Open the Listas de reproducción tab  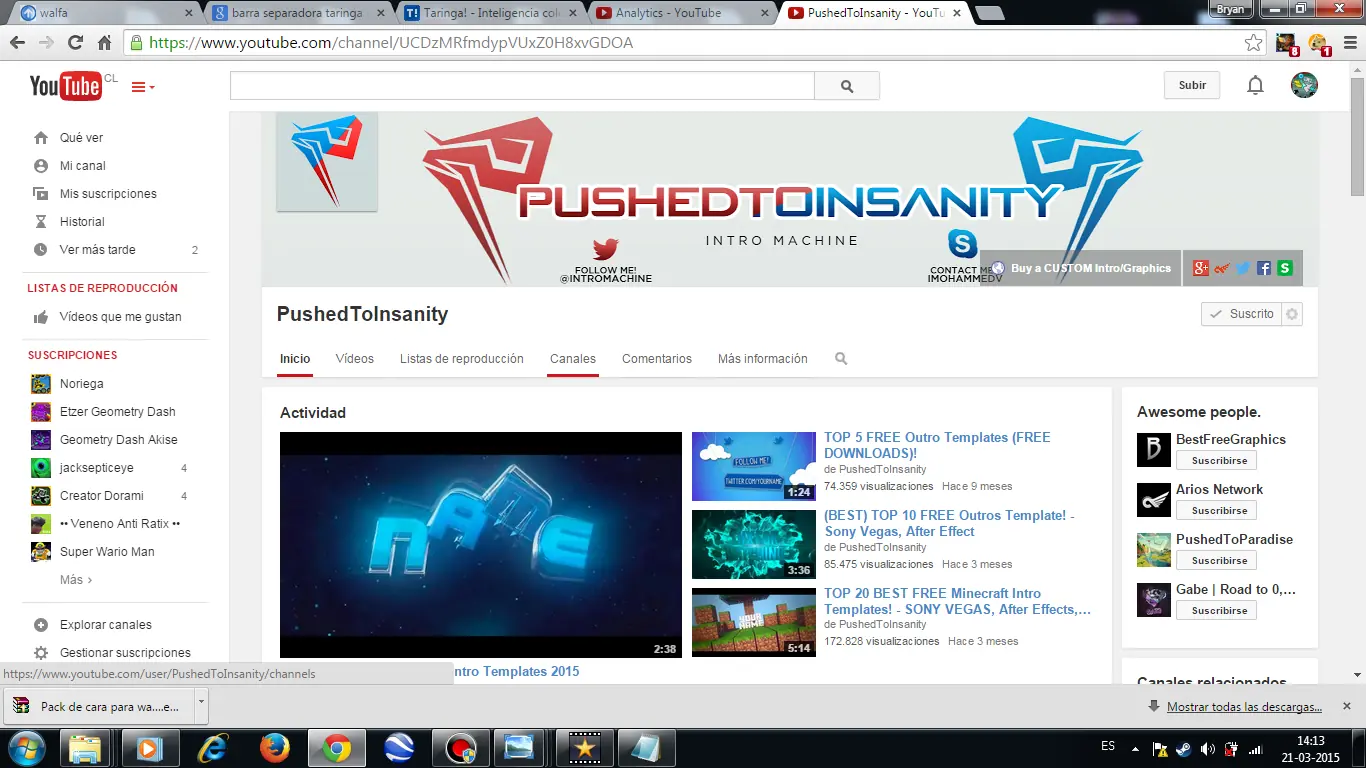point(462,359)
